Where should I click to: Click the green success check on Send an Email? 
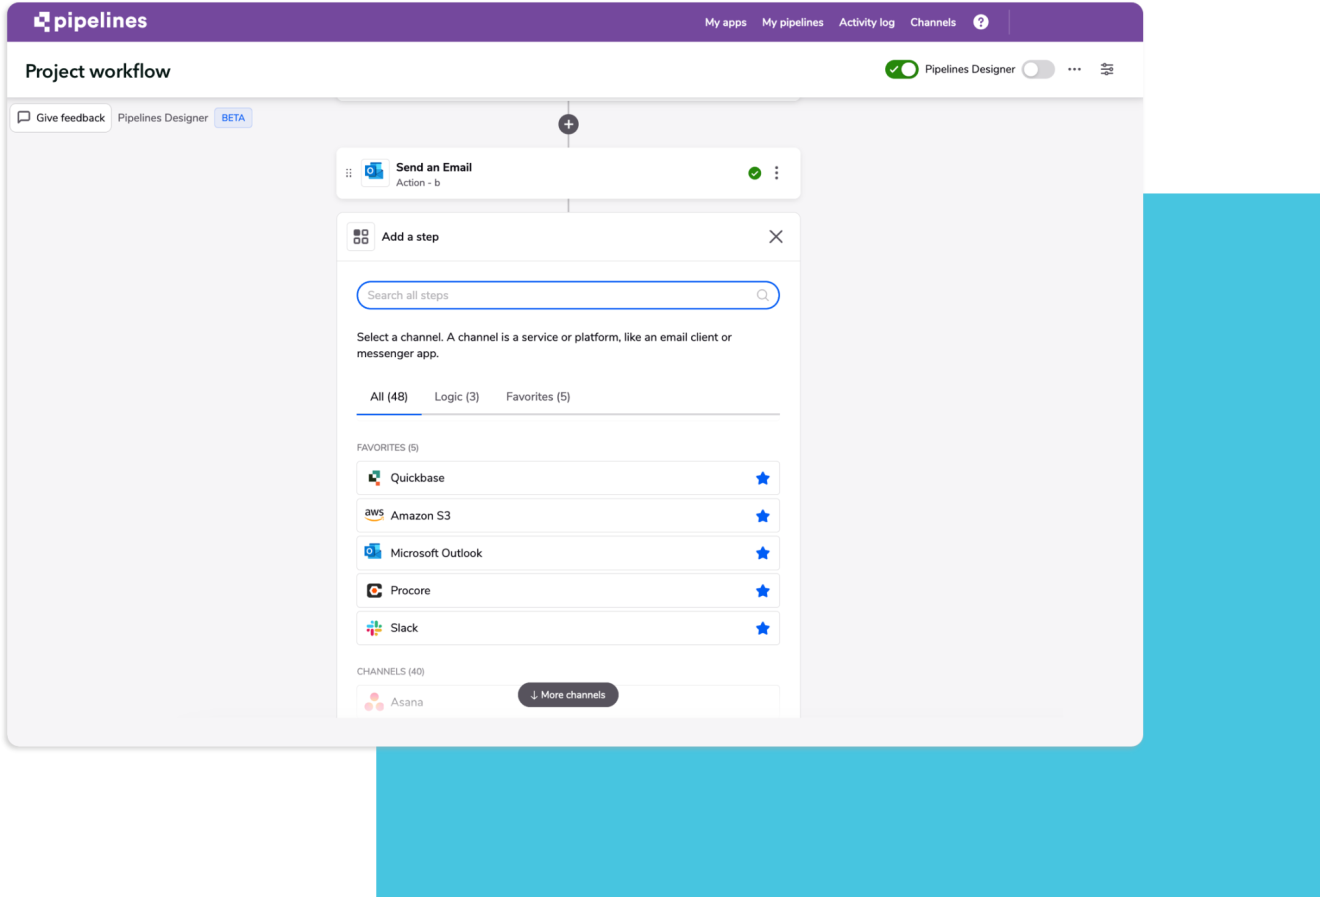pos(755,172)
